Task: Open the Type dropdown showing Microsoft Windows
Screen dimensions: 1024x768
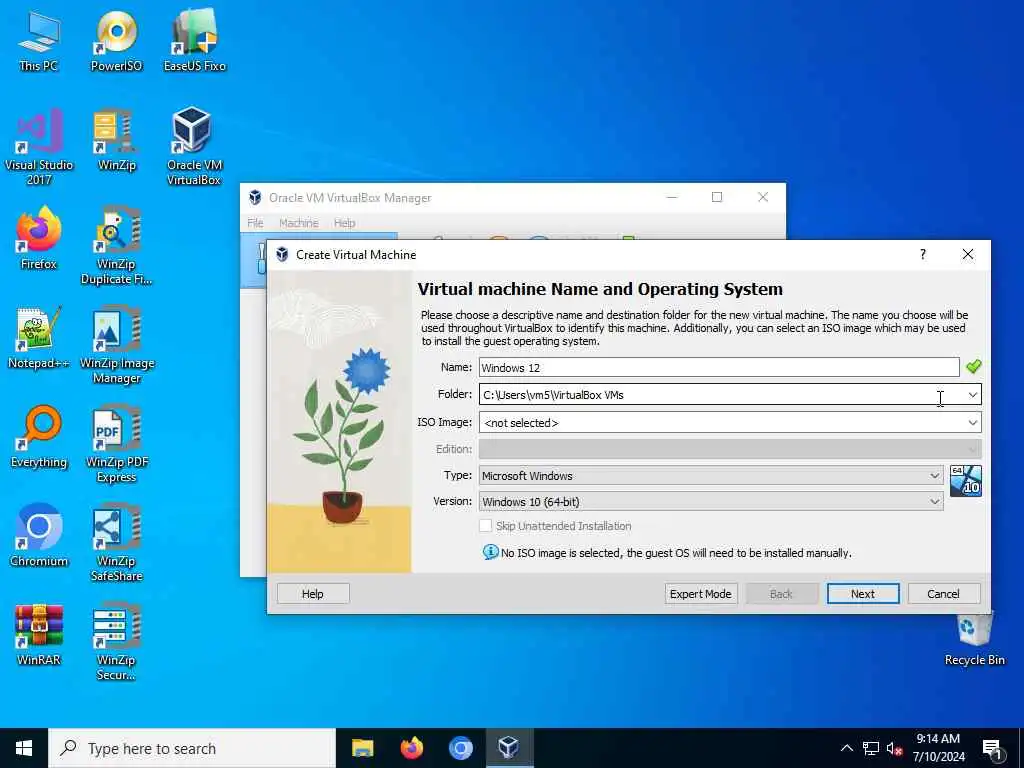Action: coord(711,475)
